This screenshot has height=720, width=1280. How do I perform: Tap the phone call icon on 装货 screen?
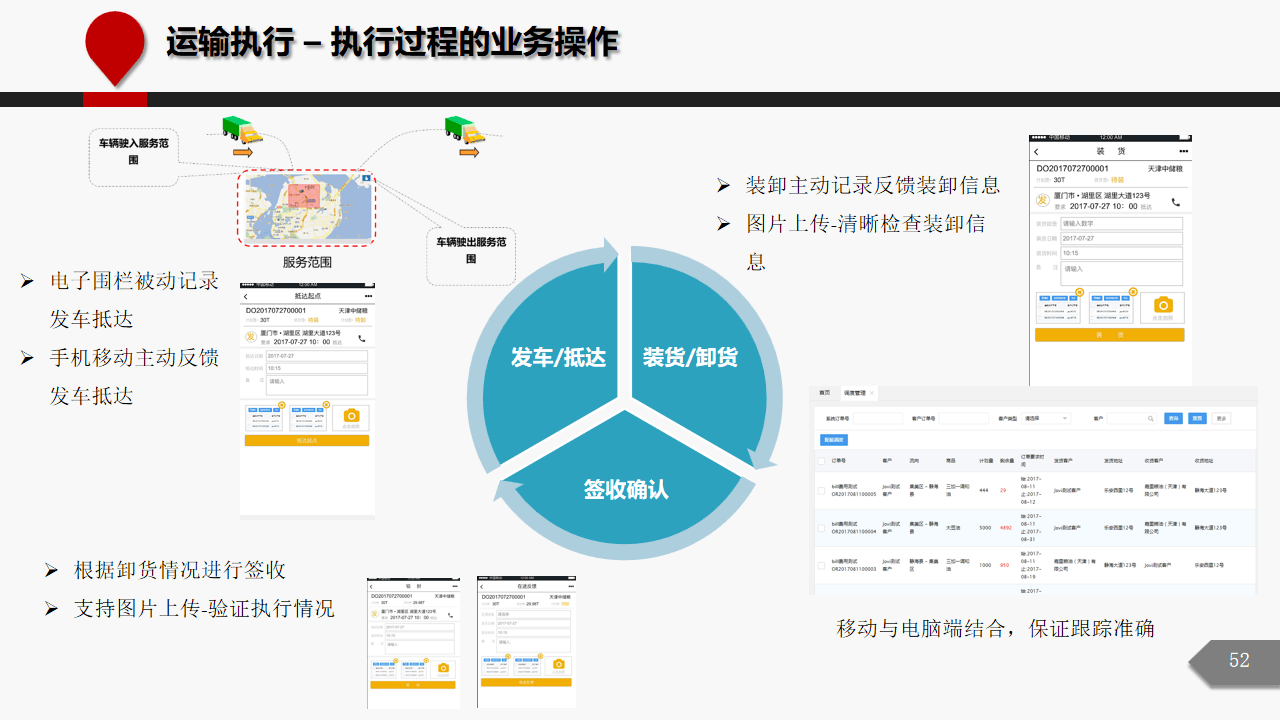click(1176, 201)
